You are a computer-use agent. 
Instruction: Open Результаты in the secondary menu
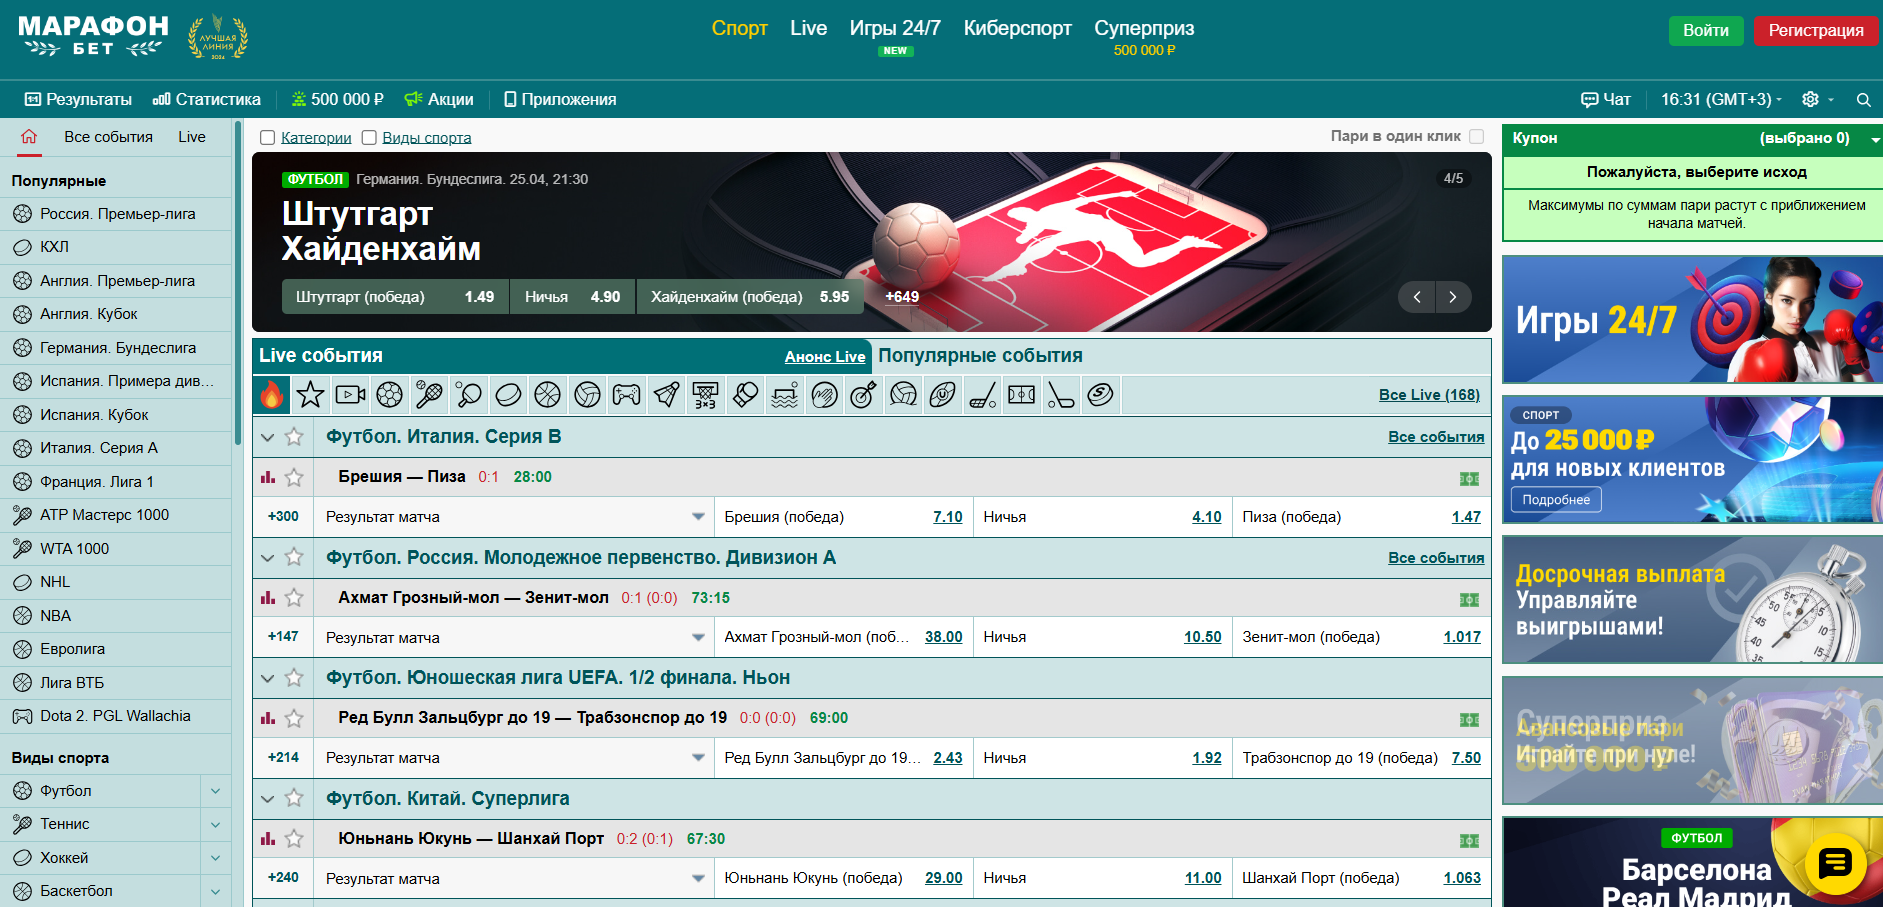click(x=78, y=100)
